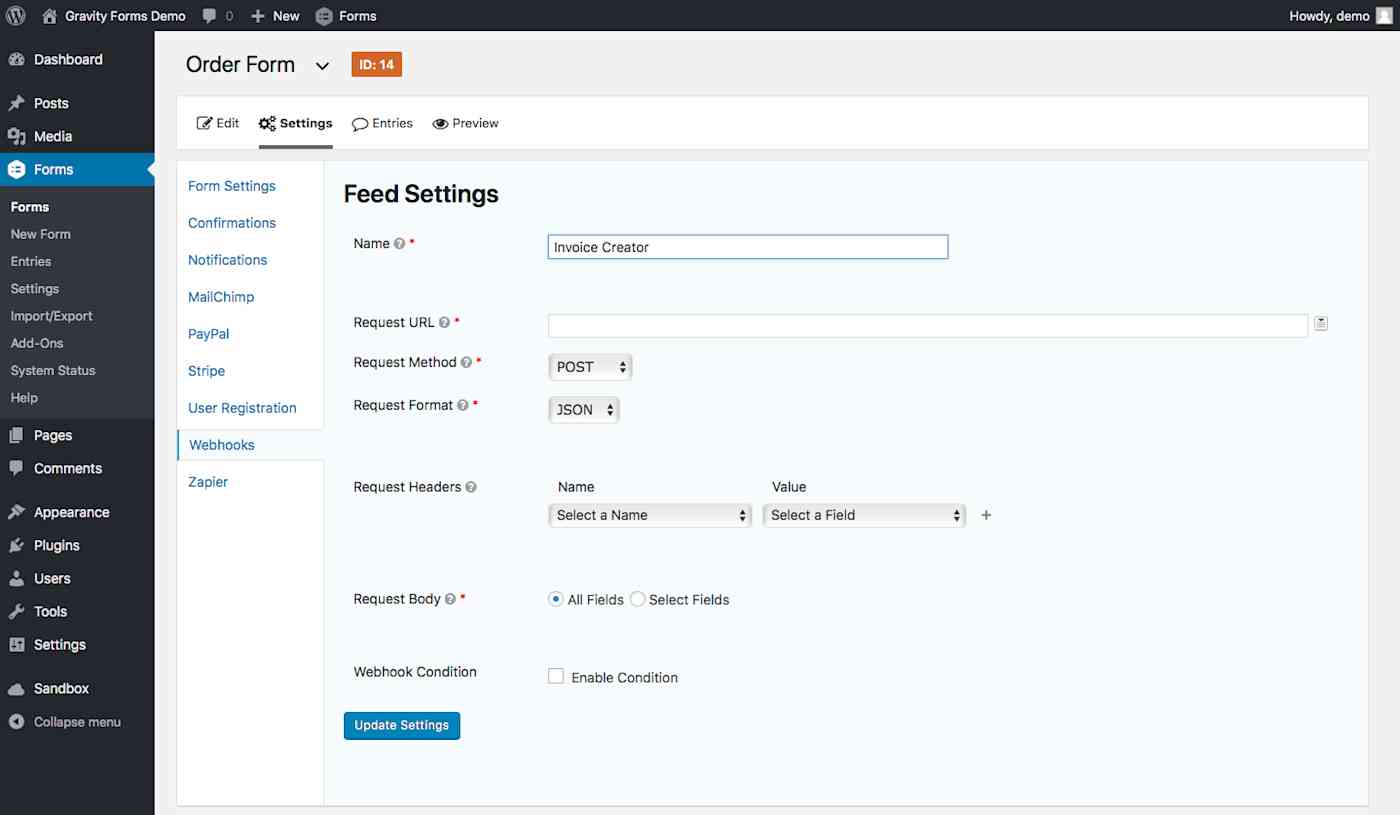Open the Request Method POST dropdown
Image resolution: width=1400 pixels, height=815 pixels.
tap(590, 367)
